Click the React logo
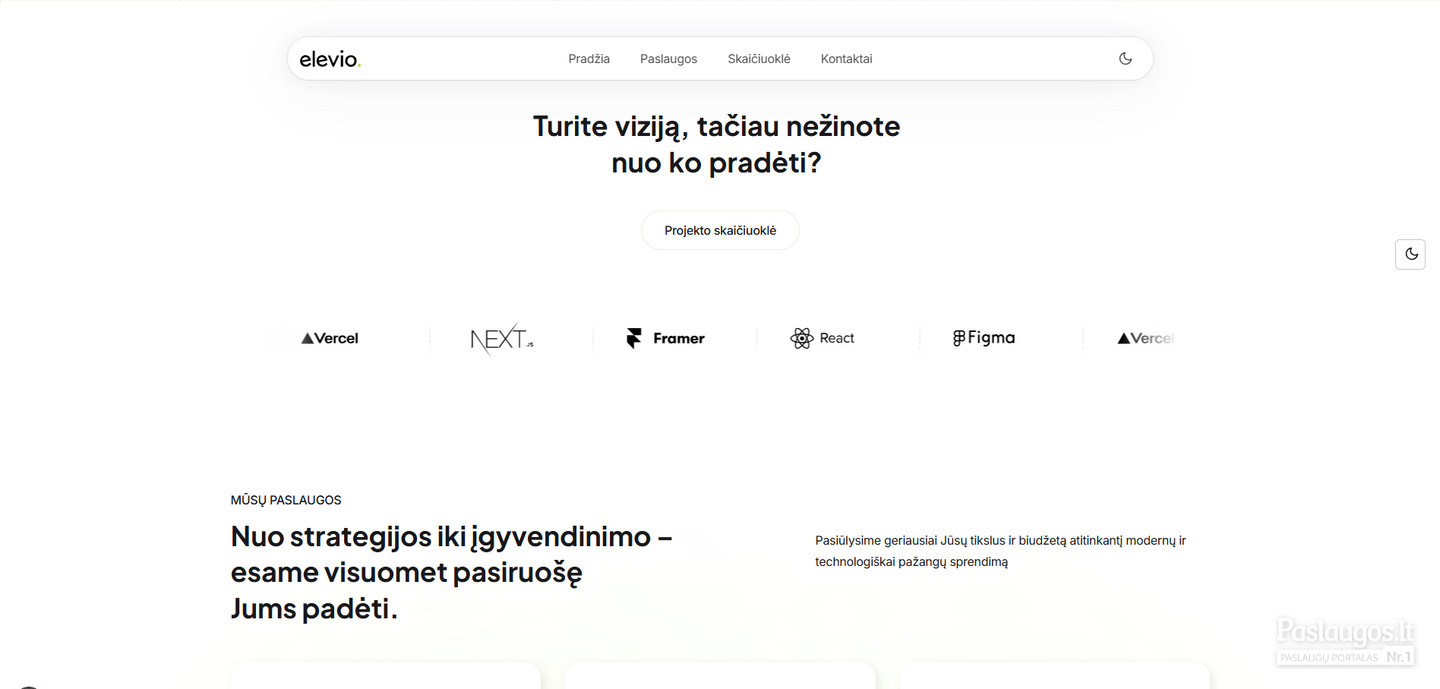Screen dimensions: 1440x689 pos(822,338)
